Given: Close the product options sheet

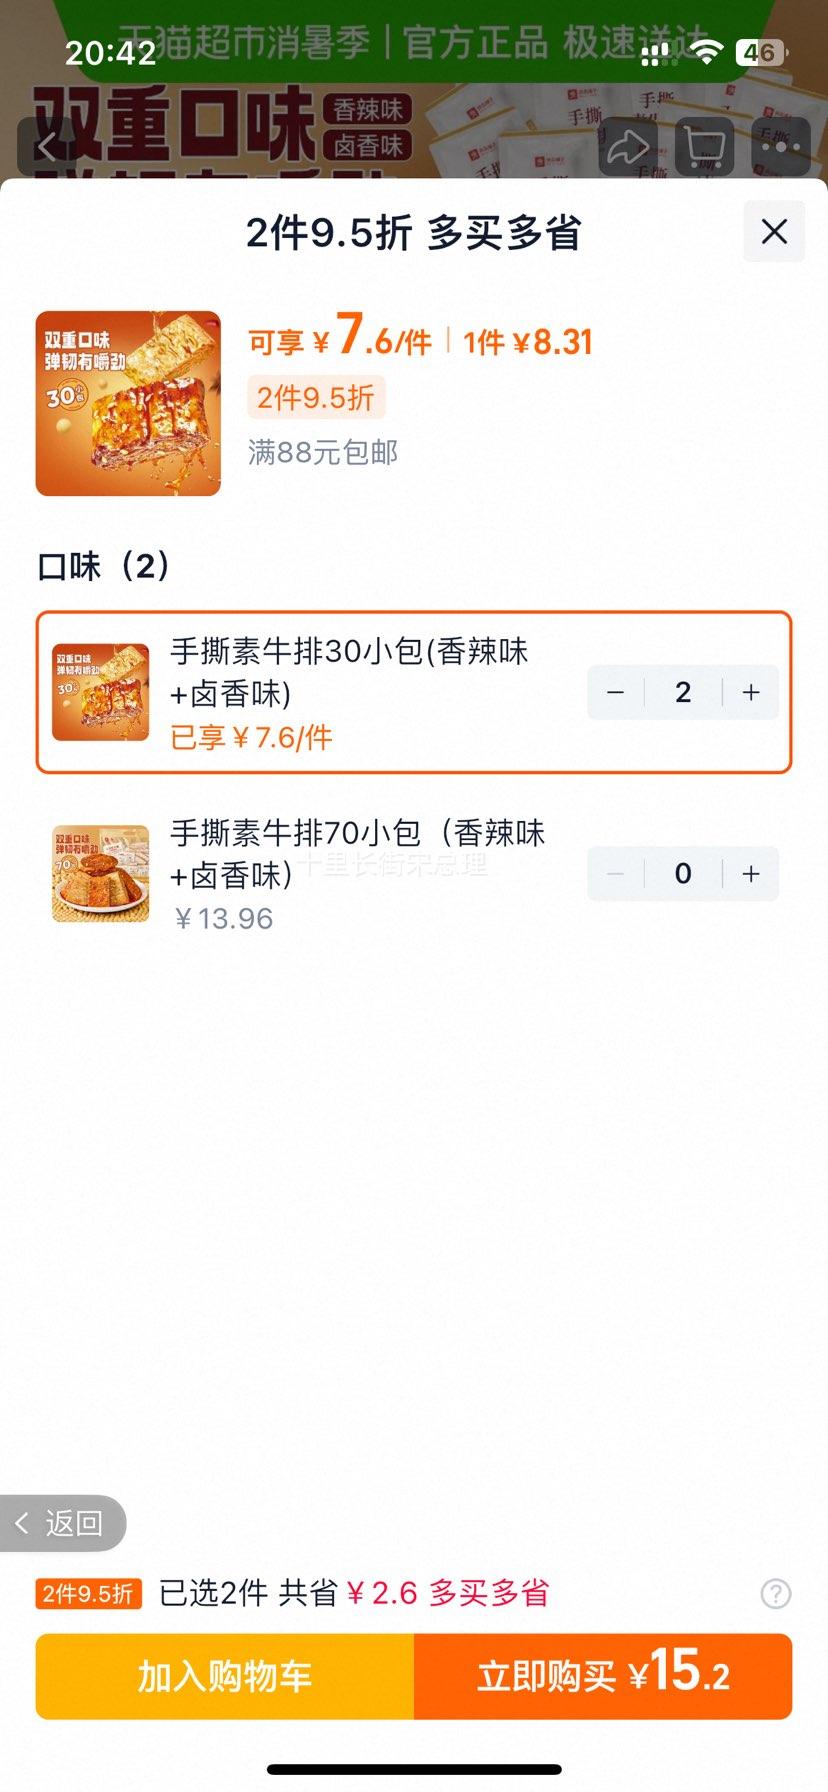Looking at the screenshot, I should (774, 232).
